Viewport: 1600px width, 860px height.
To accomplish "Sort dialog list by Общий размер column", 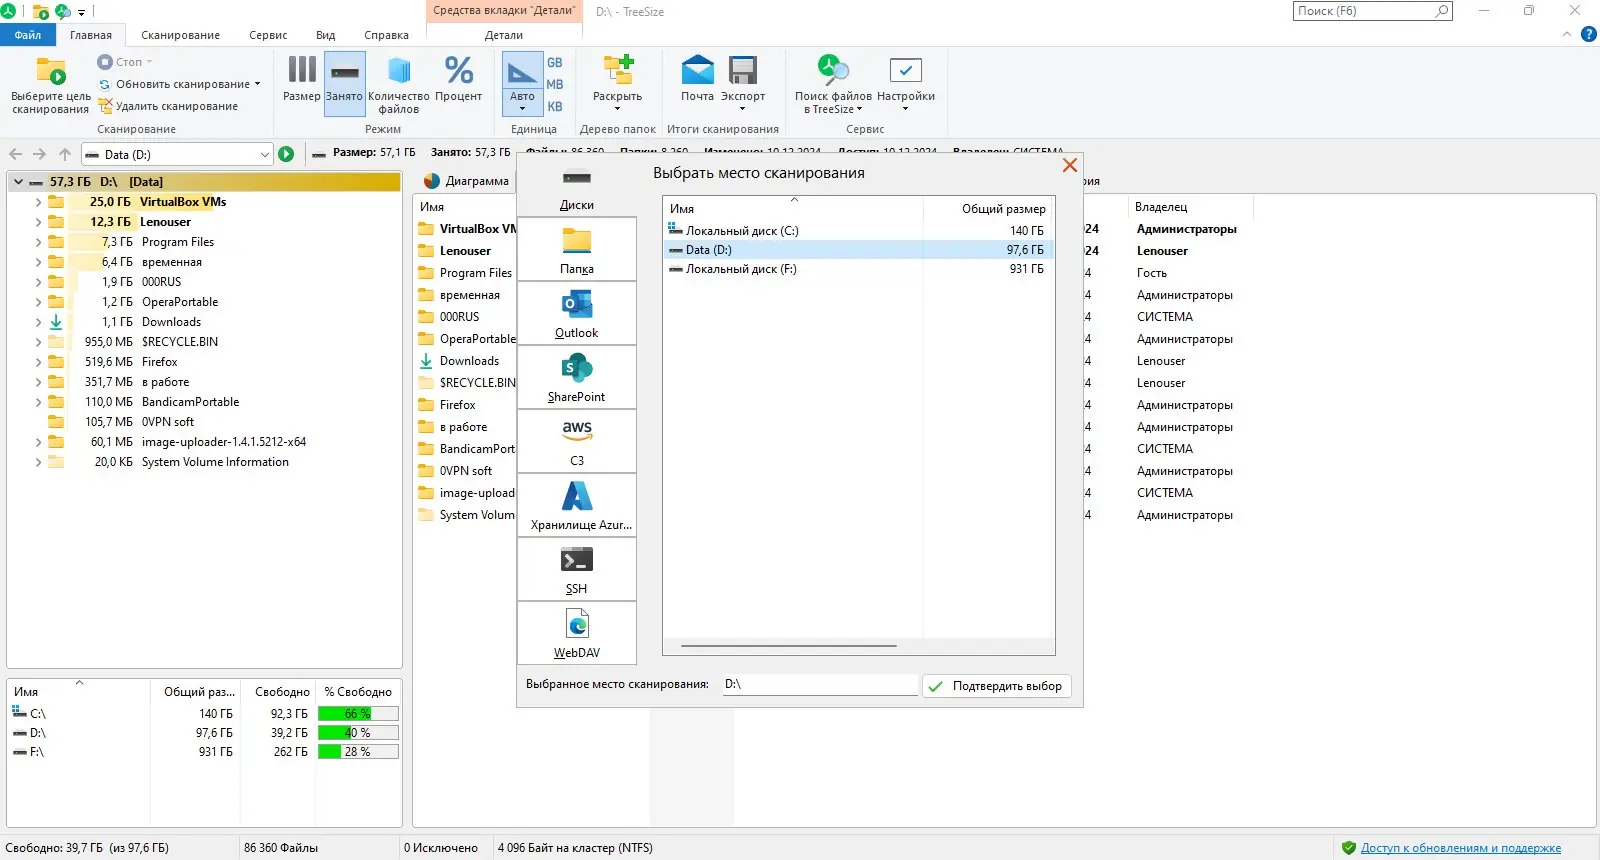I will click(1003, 209).
